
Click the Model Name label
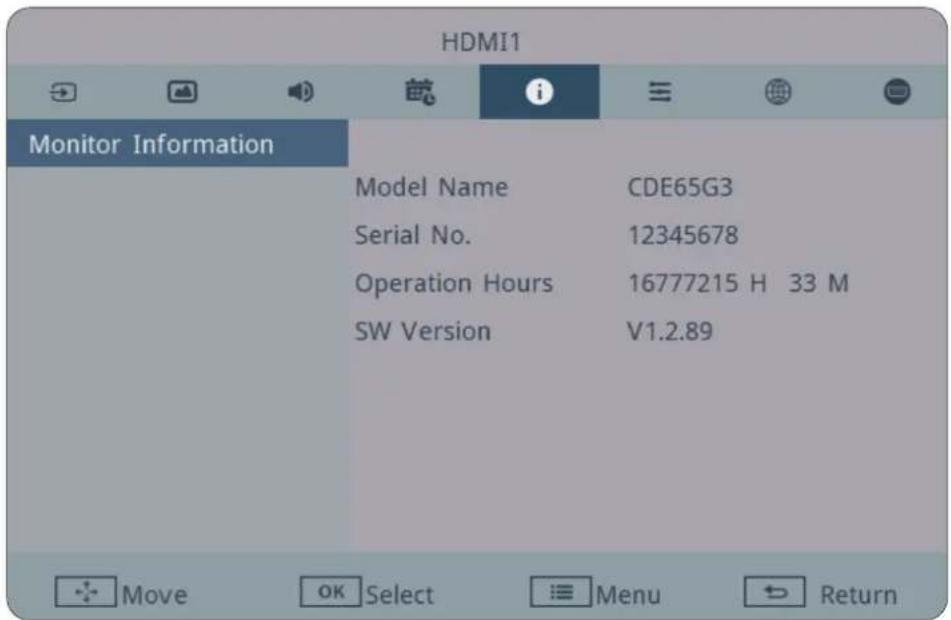click(431, 187)
